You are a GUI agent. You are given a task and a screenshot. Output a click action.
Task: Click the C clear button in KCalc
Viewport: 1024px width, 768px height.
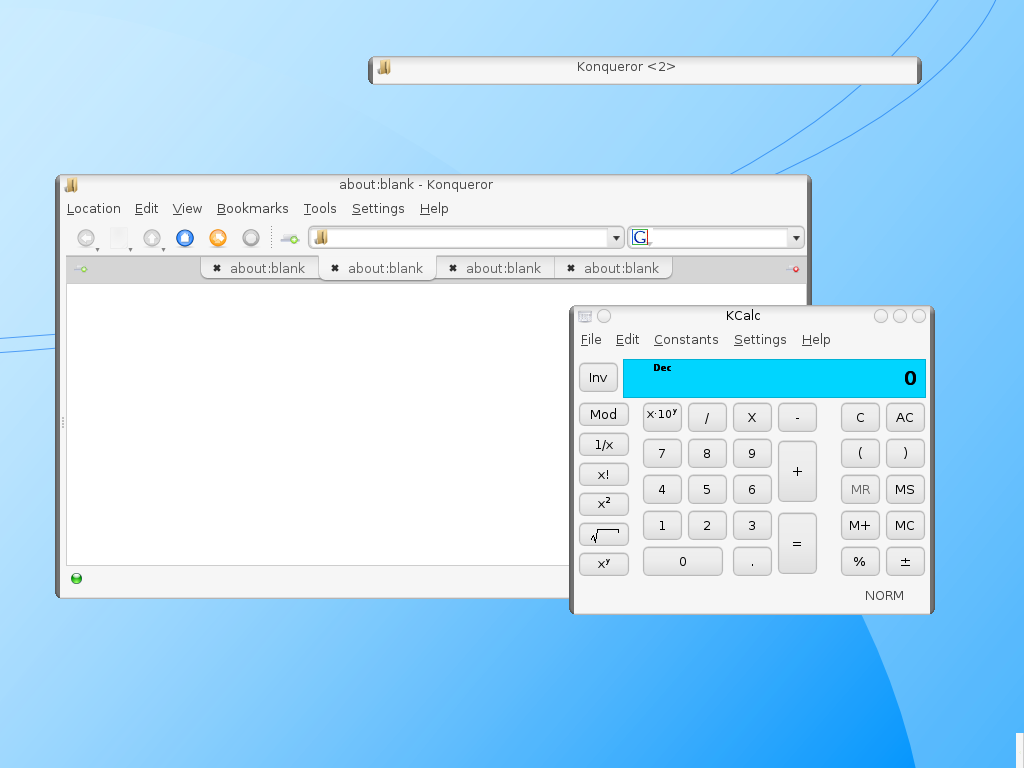click(860, 417)
